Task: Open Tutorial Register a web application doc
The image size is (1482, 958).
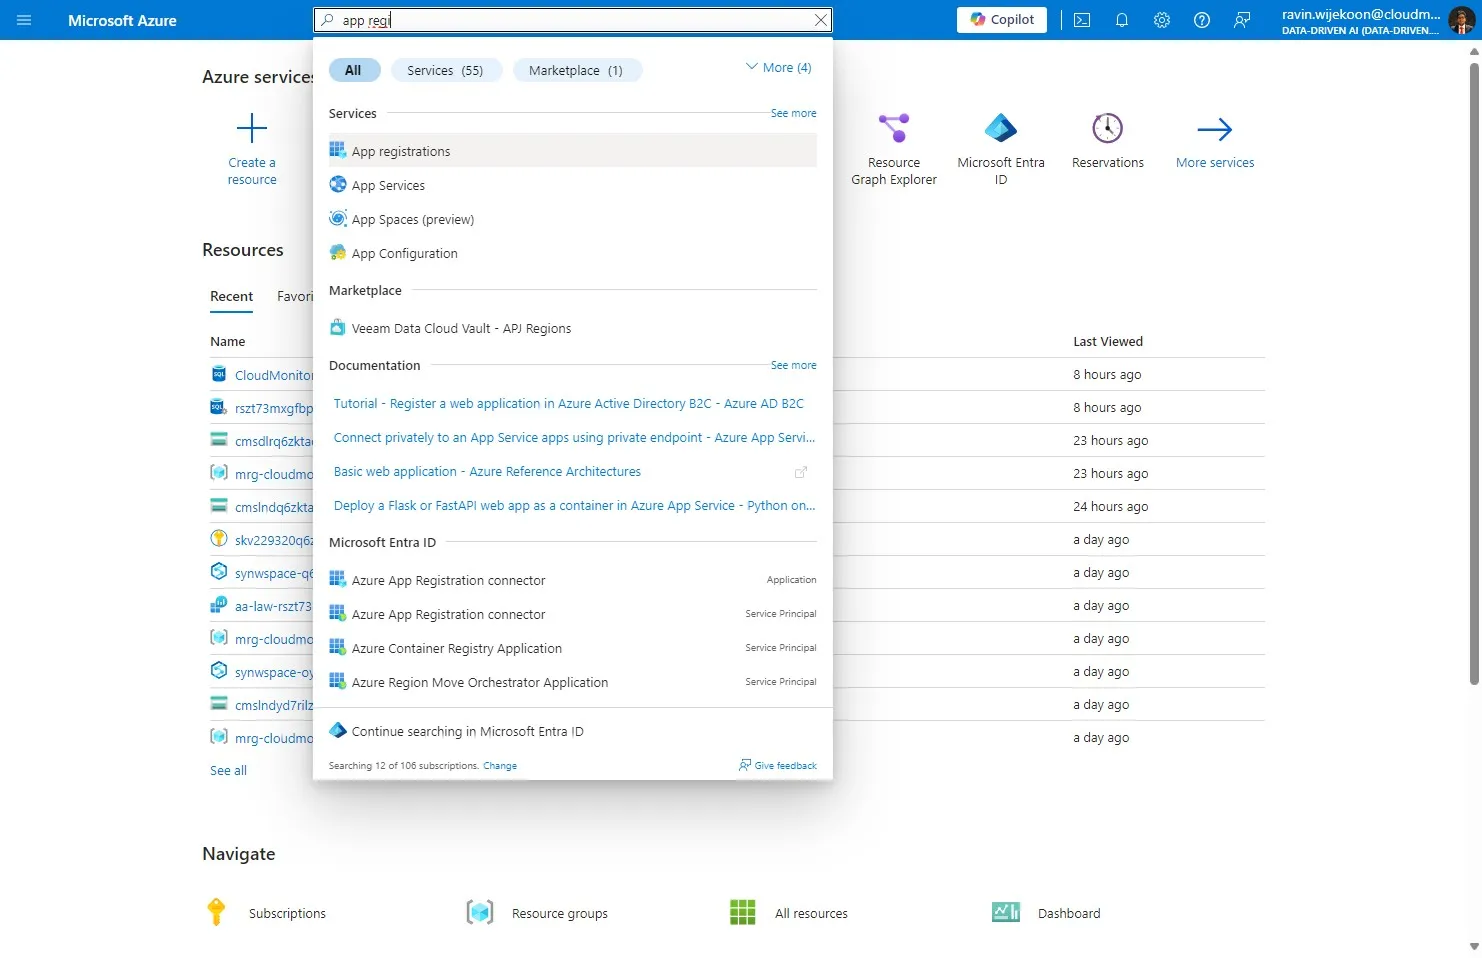Action: (x=569, y=403)
